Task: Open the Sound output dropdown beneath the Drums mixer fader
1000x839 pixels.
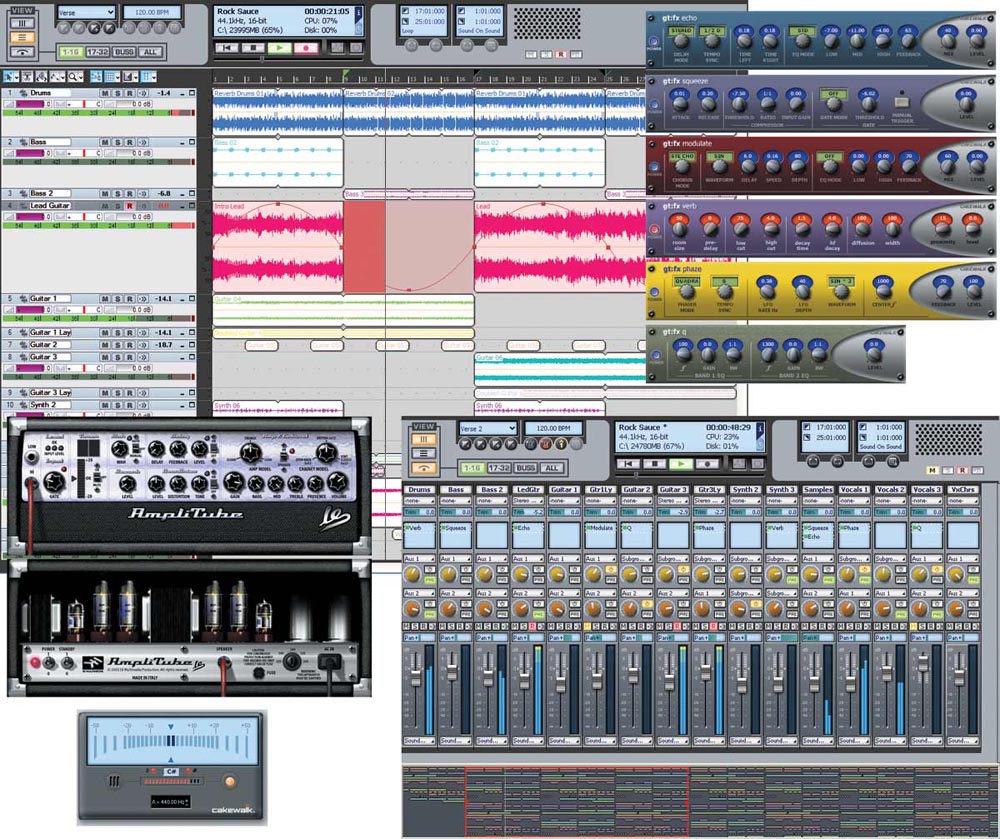Action: (x=419, y=741)
